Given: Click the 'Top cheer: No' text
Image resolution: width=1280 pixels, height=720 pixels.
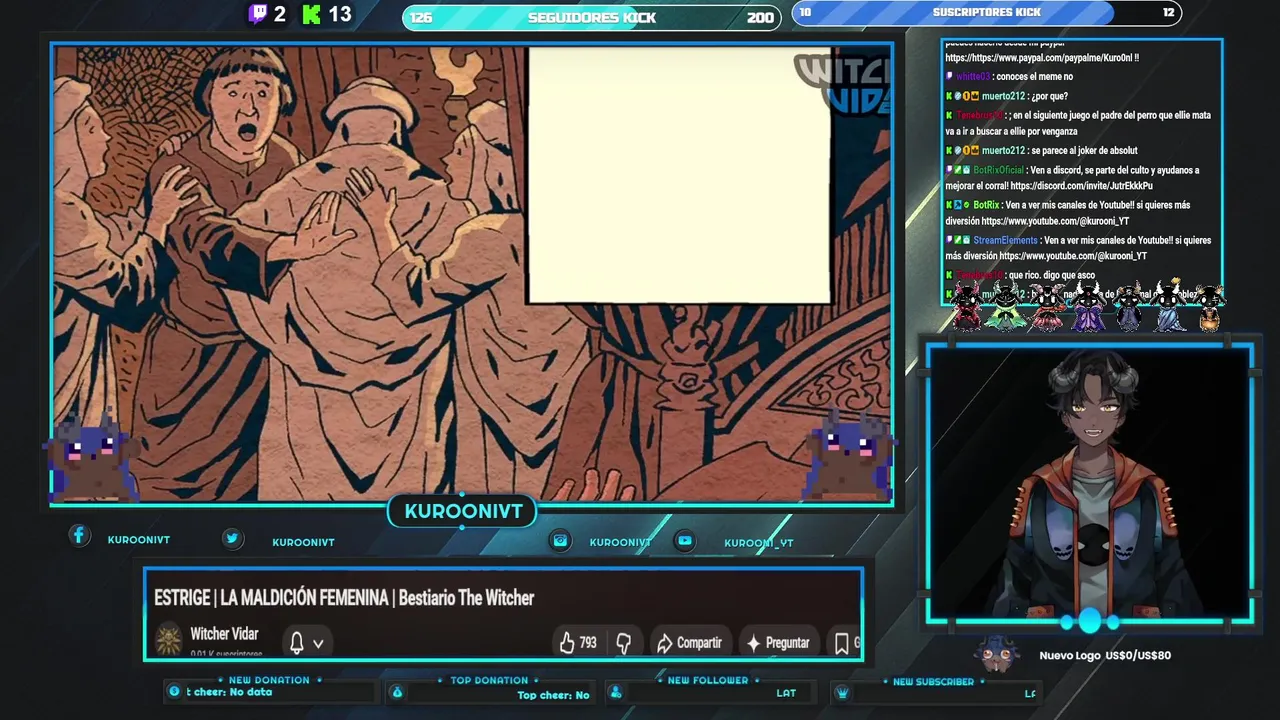Looking at the screenshot, I should (553, 695).
